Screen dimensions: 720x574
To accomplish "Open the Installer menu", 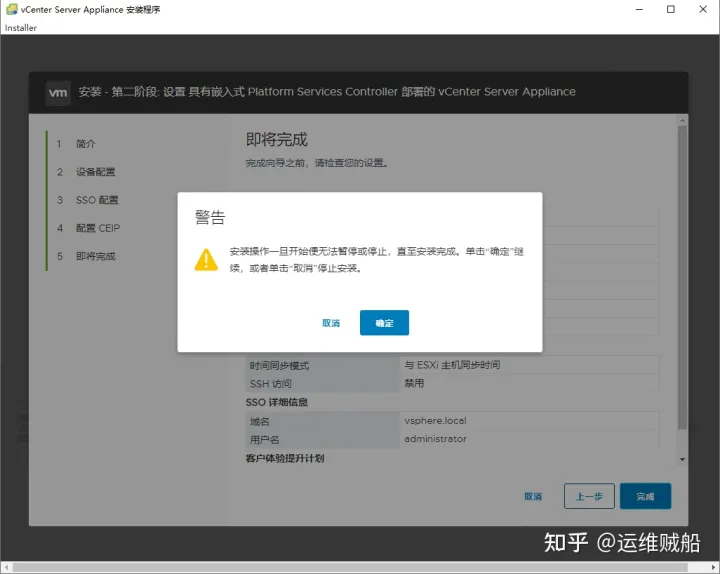I will point(21,28).
